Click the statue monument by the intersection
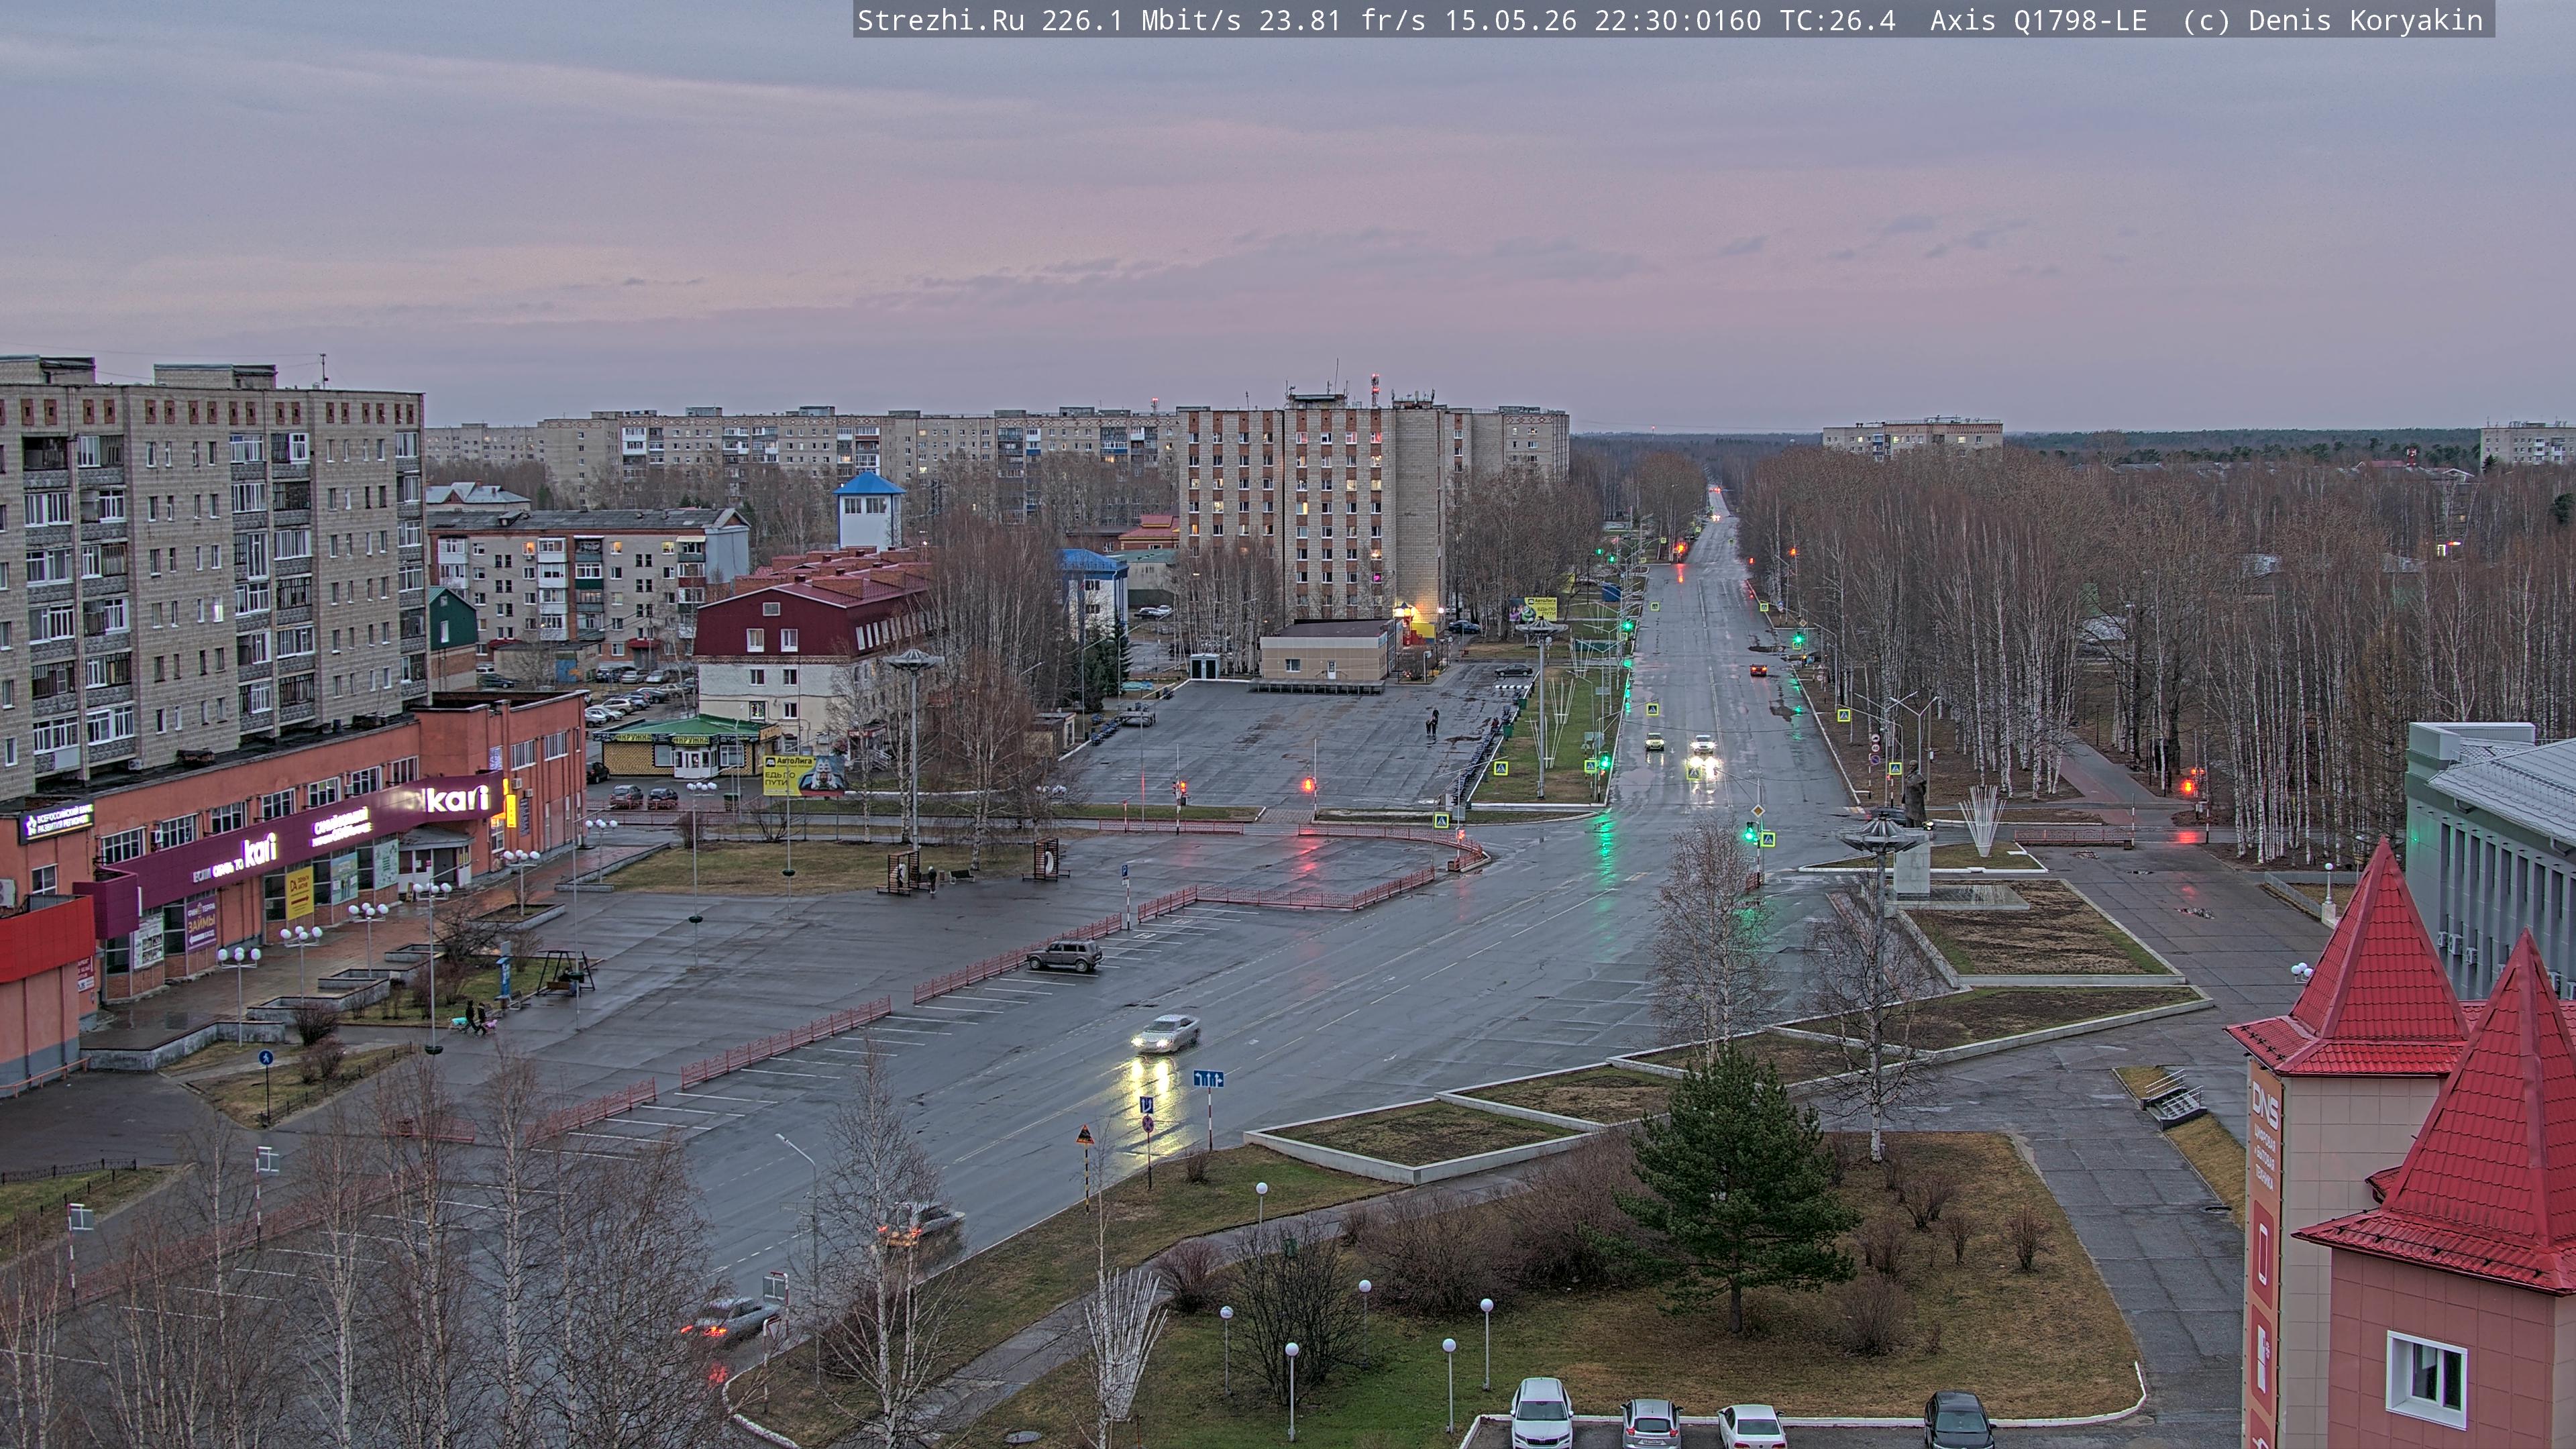Screen dimensions: 2576x1449 [x=1915, y=794]
